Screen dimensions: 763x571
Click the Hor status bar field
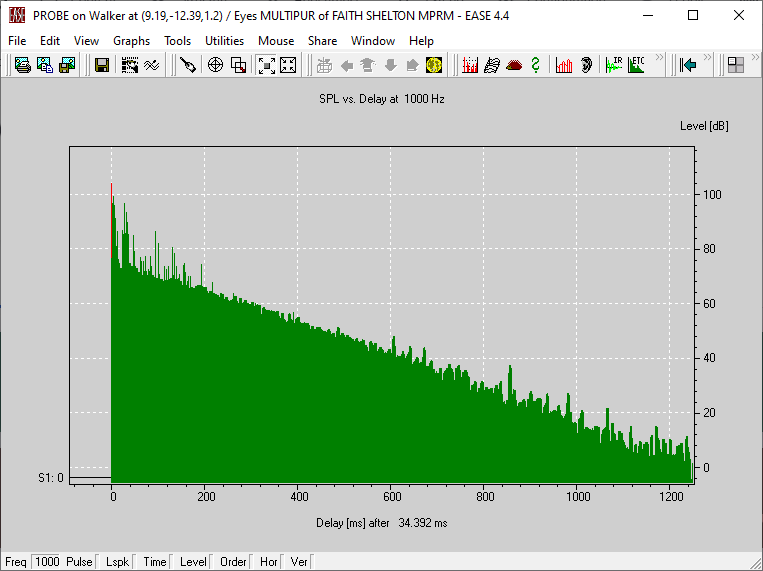pyautogui.click(x=270, y=562)
